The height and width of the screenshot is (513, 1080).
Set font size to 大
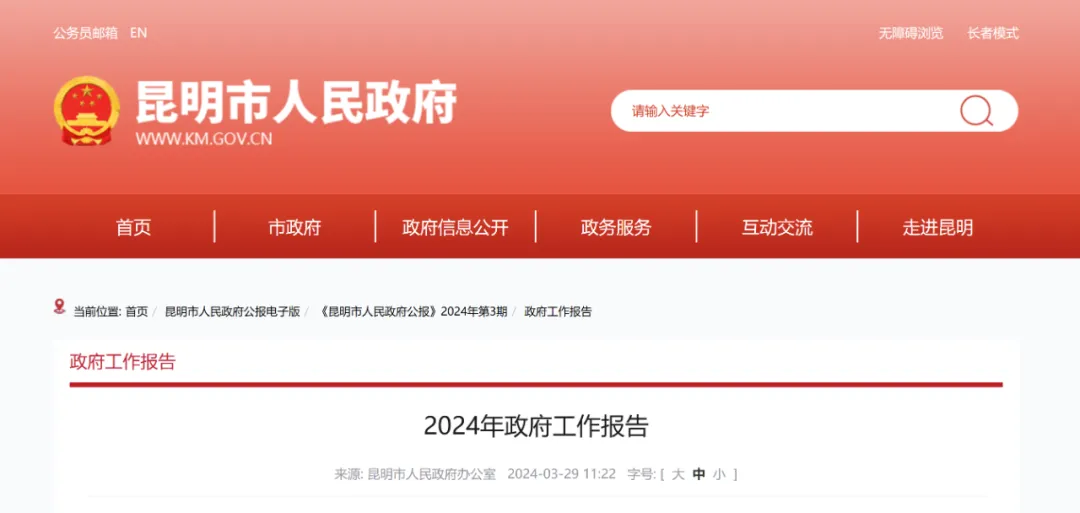678,474
